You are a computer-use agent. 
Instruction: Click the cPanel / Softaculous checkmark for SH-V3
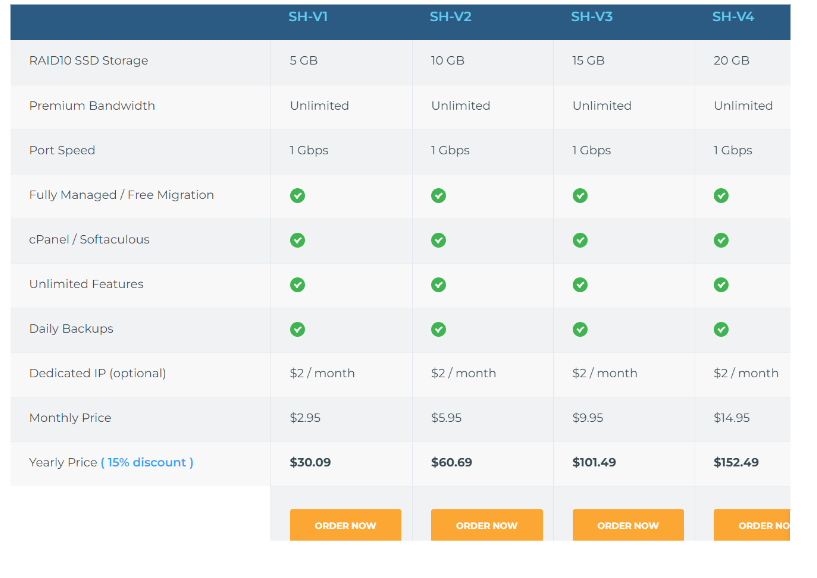(580, 240)
